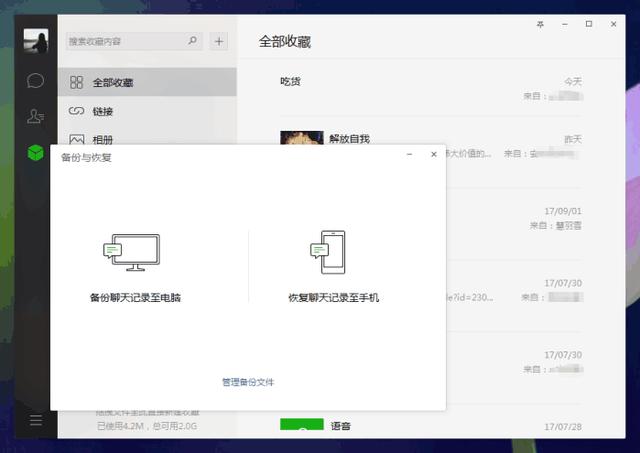
Task: Select 全部收藏 category
Action: (x=112, y=82)
